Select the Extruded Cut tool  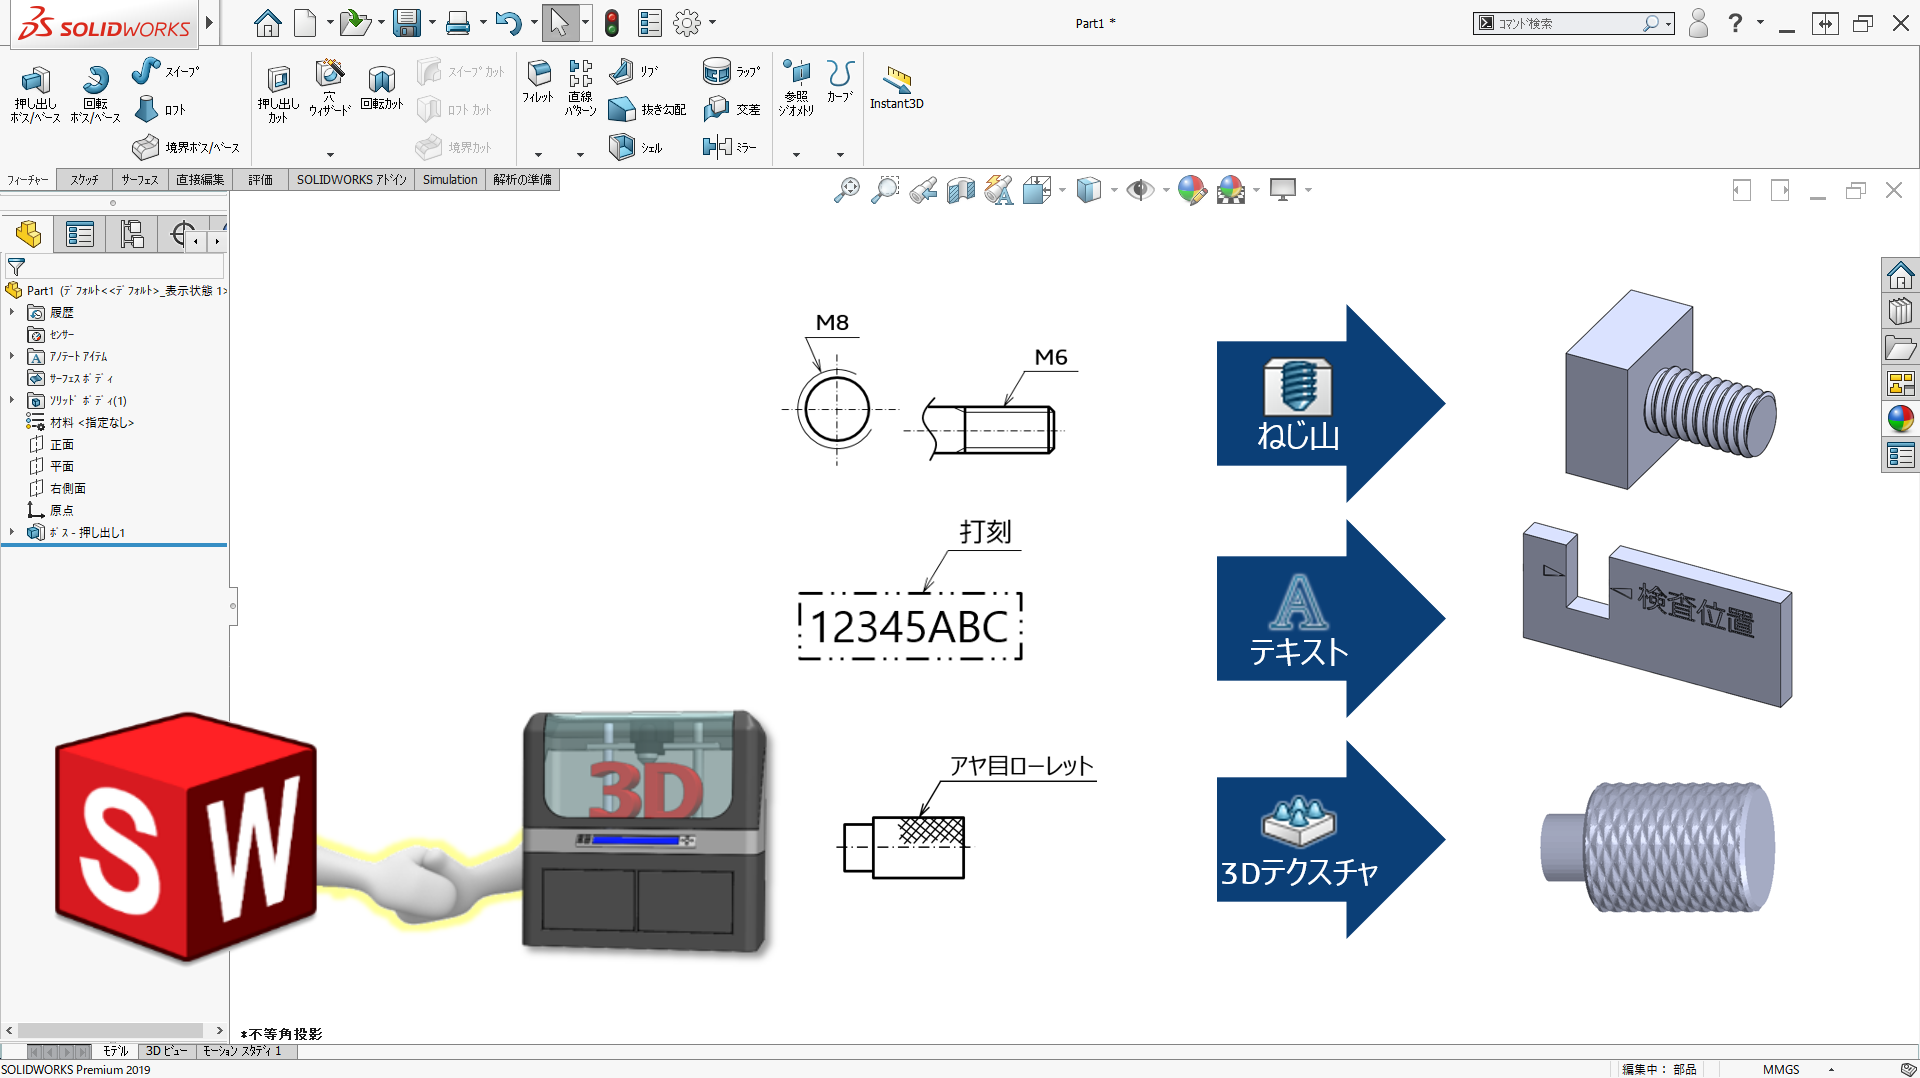pos(278,94)
